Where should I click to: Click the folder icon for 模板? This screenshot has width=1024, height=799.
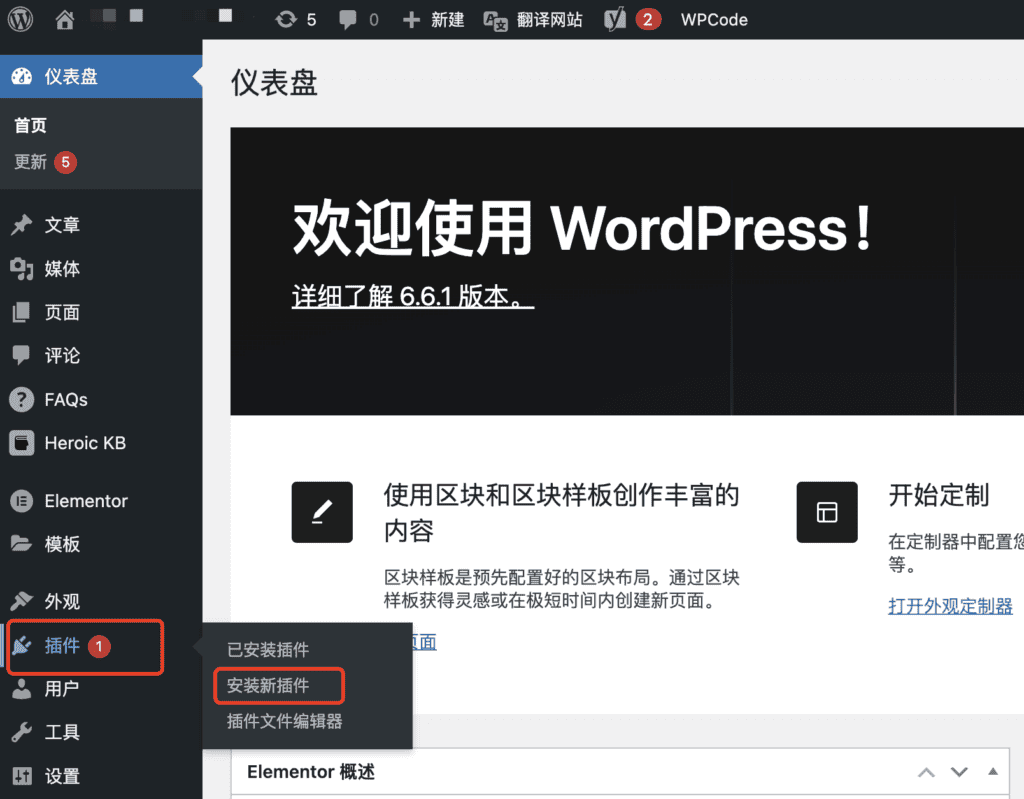[21, 544]
